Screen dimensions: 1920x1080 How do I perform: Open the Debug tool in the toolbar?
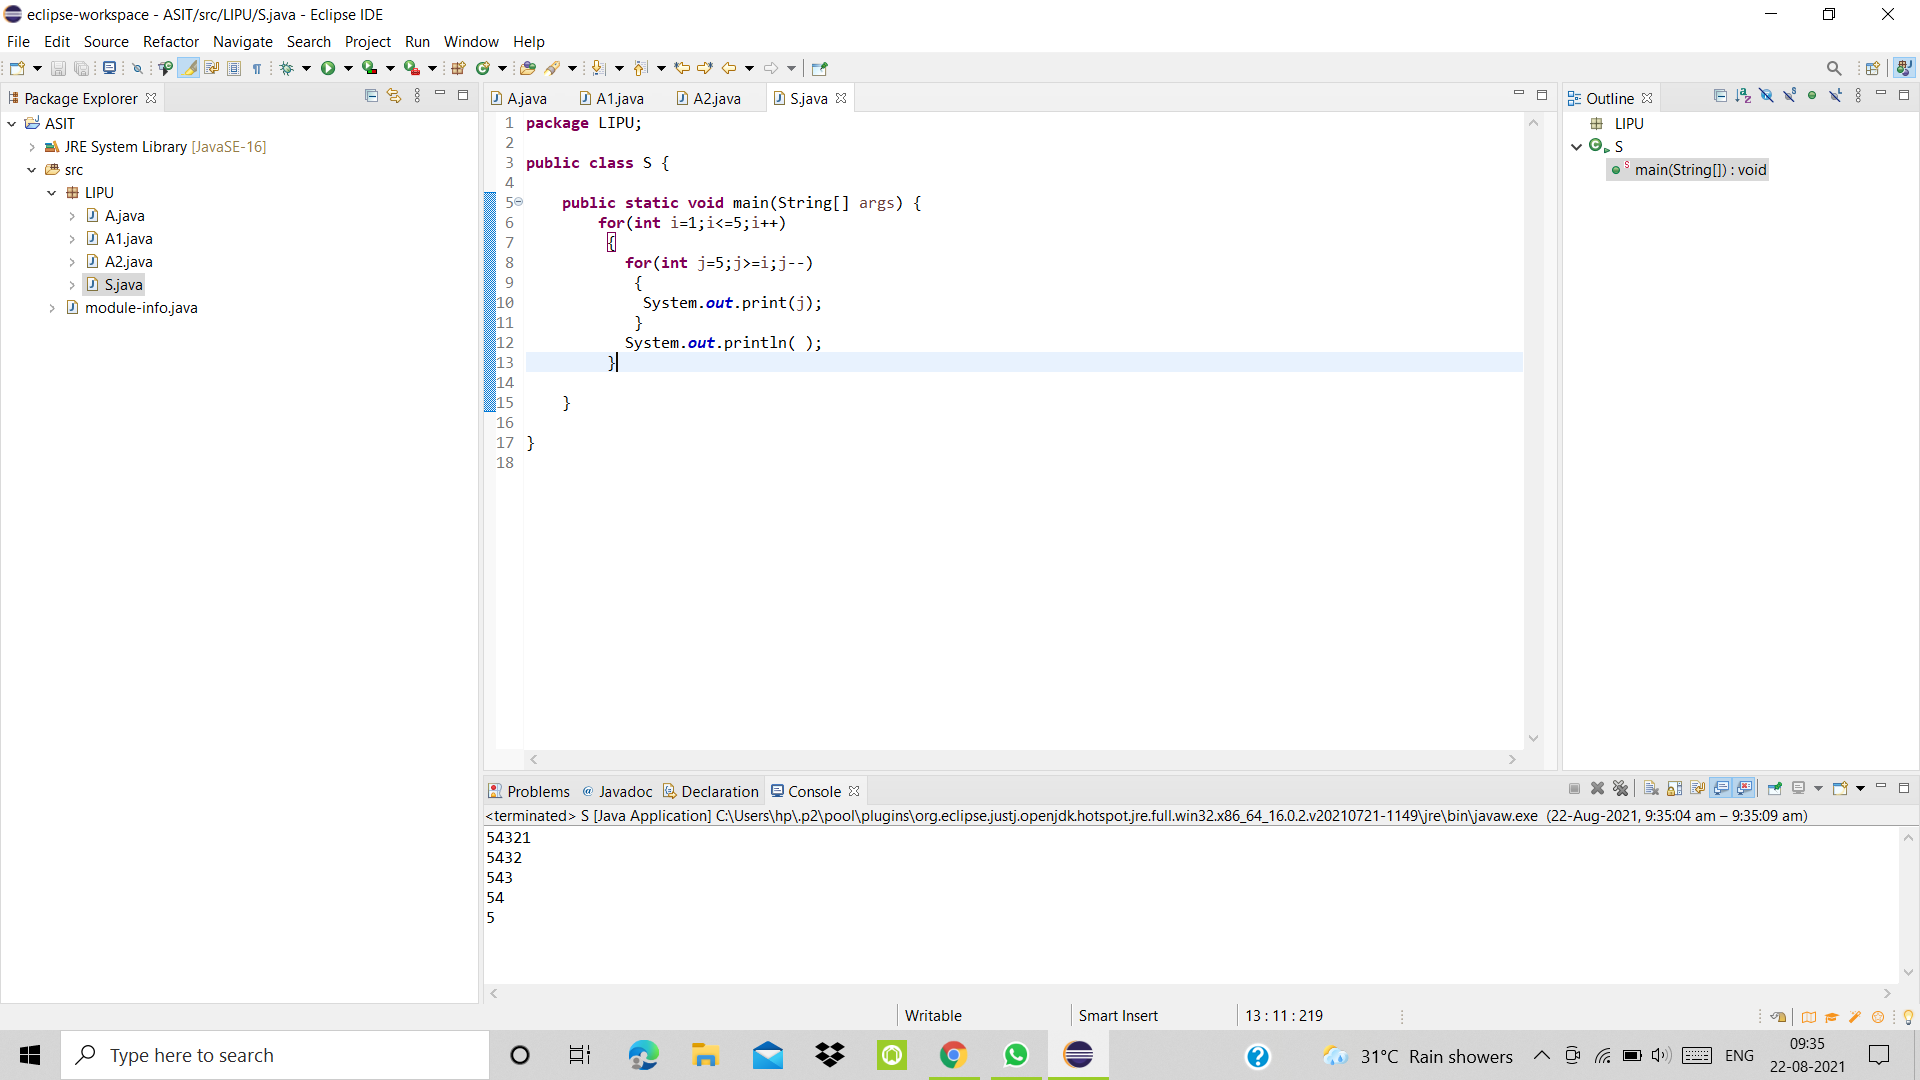coord(288,67)
